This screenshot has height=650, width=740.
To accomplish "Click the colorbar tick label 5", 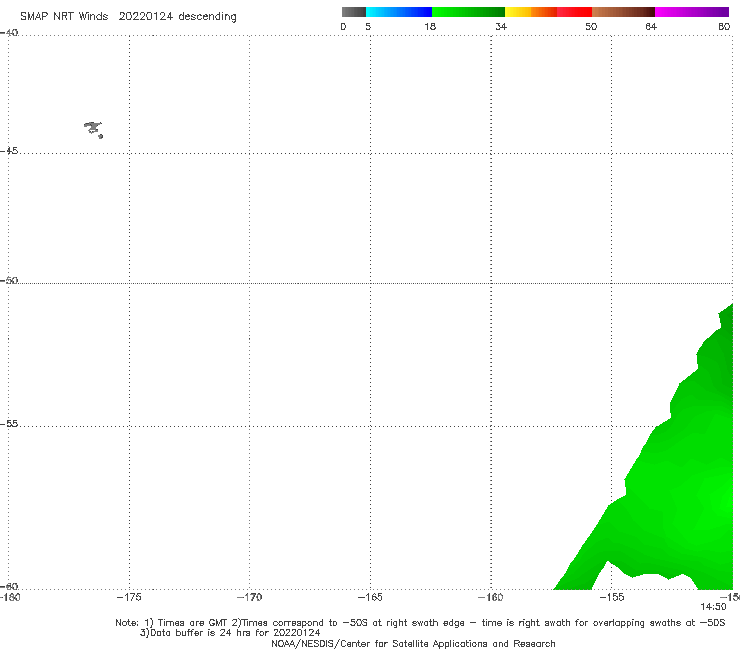I will 368,26.
